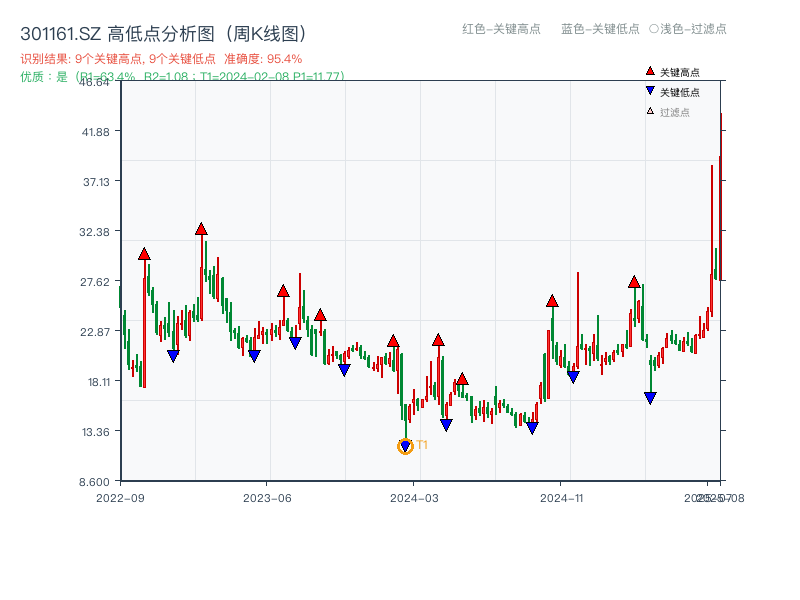800x600 pixels.
Task: Select the red triangle above the October 2022 peak
Action: [x=144, y=255]
